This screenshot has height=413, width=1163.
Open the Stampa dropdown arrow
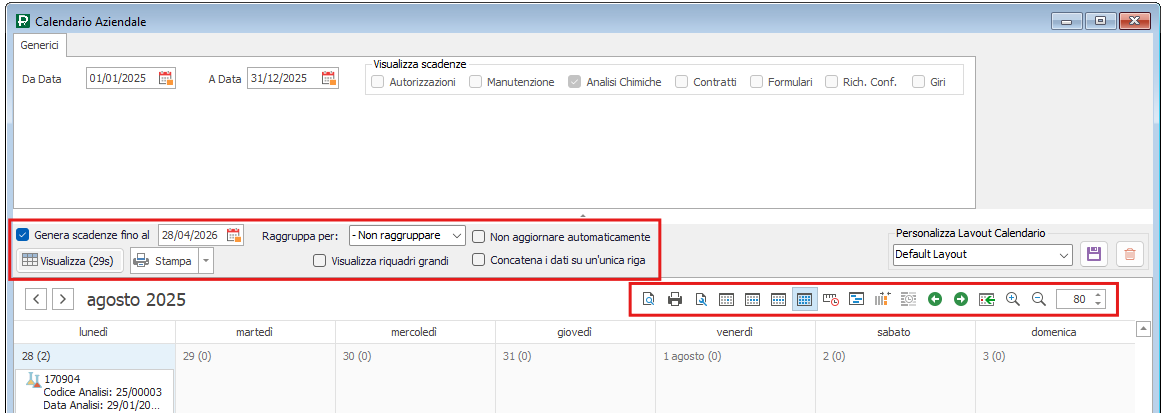[x=205, y=261]
